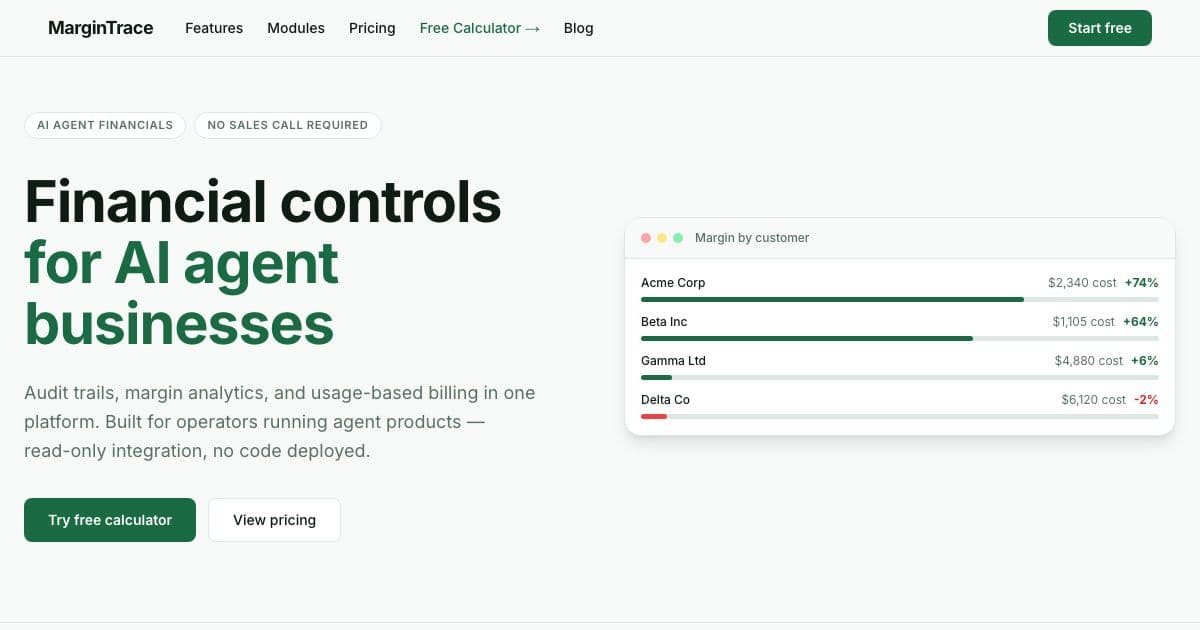Click the red window dot

coord(646,238)
